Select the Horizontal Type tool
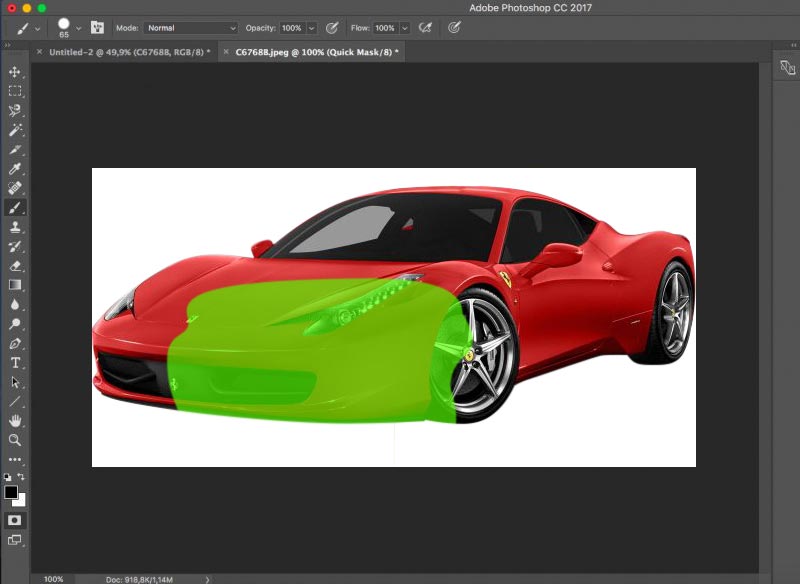This screenshot has width=800, height=584. (15, 362)
